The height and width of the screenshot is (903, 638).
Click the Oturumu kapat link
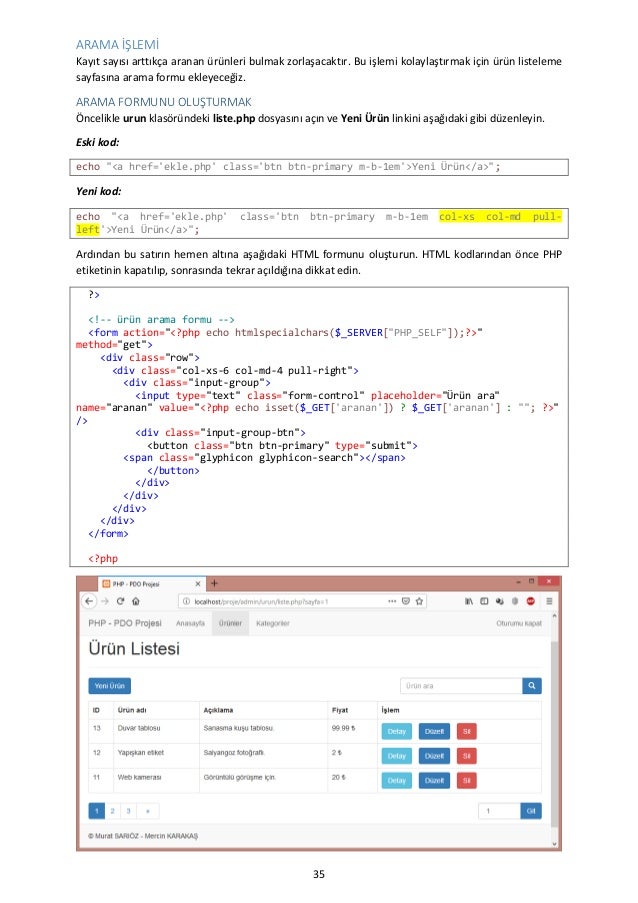[519, 623]
